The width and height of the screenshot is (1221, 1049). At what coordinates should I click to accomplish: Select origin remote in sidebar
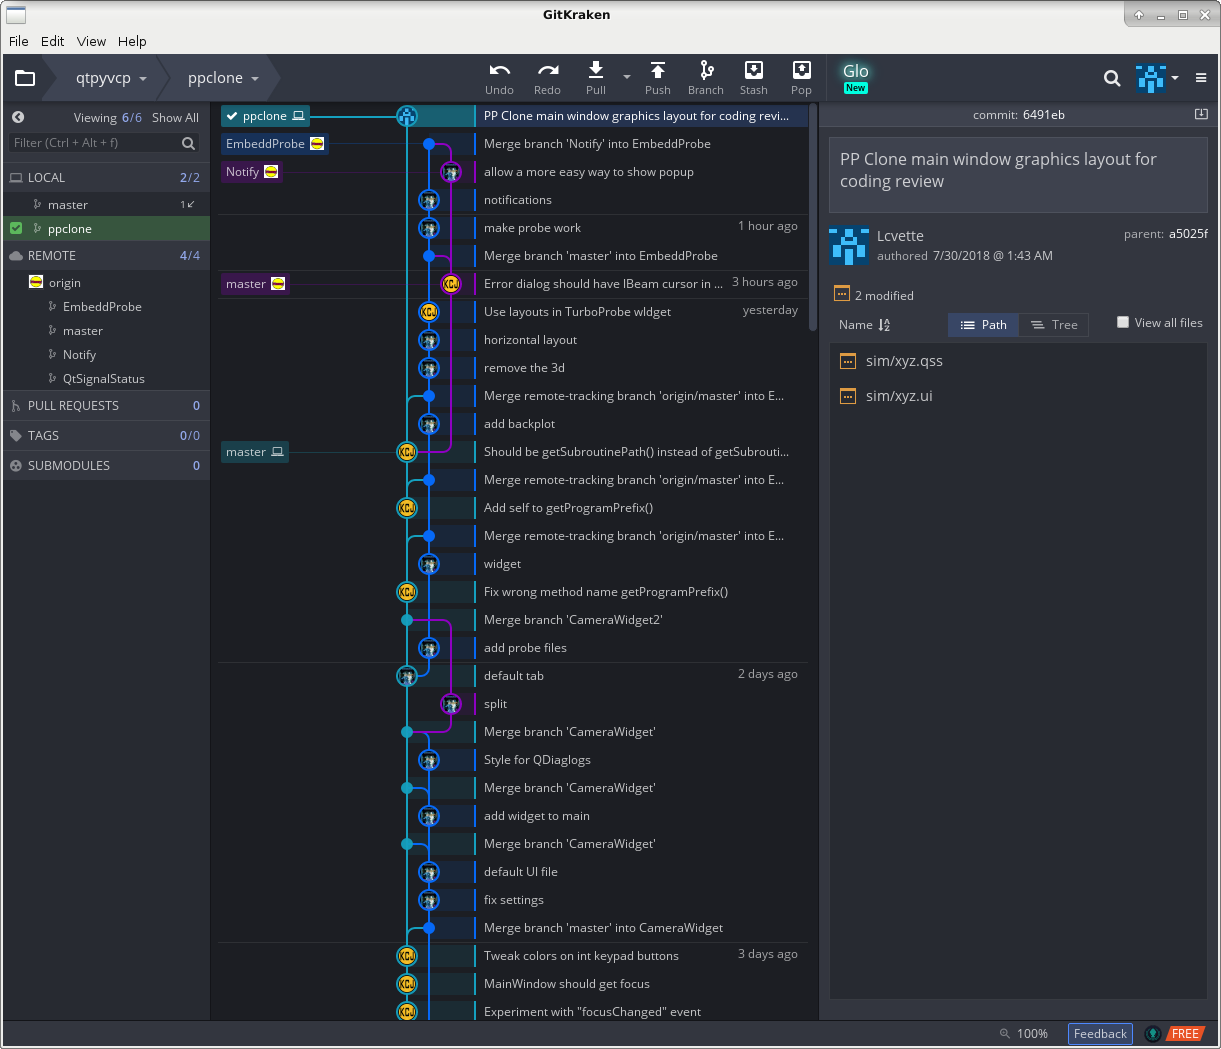[107, 282]
